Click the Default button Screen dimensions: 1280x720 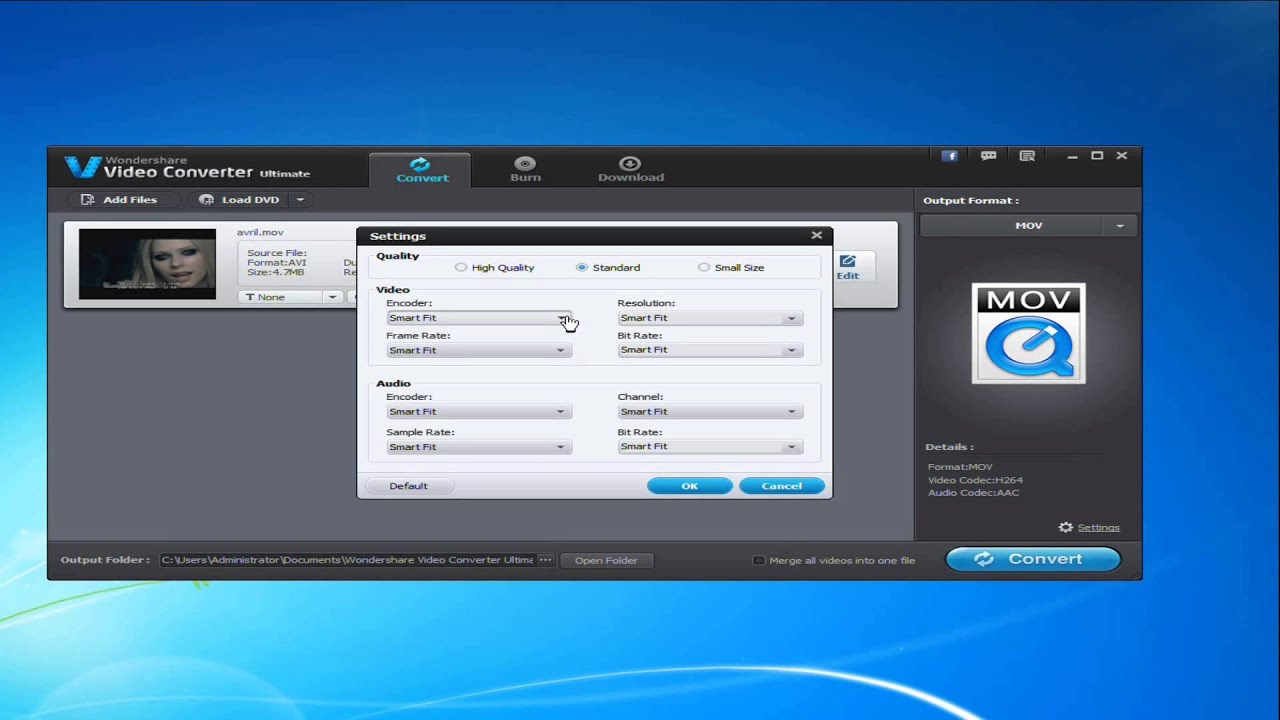(x=408, y=486)
